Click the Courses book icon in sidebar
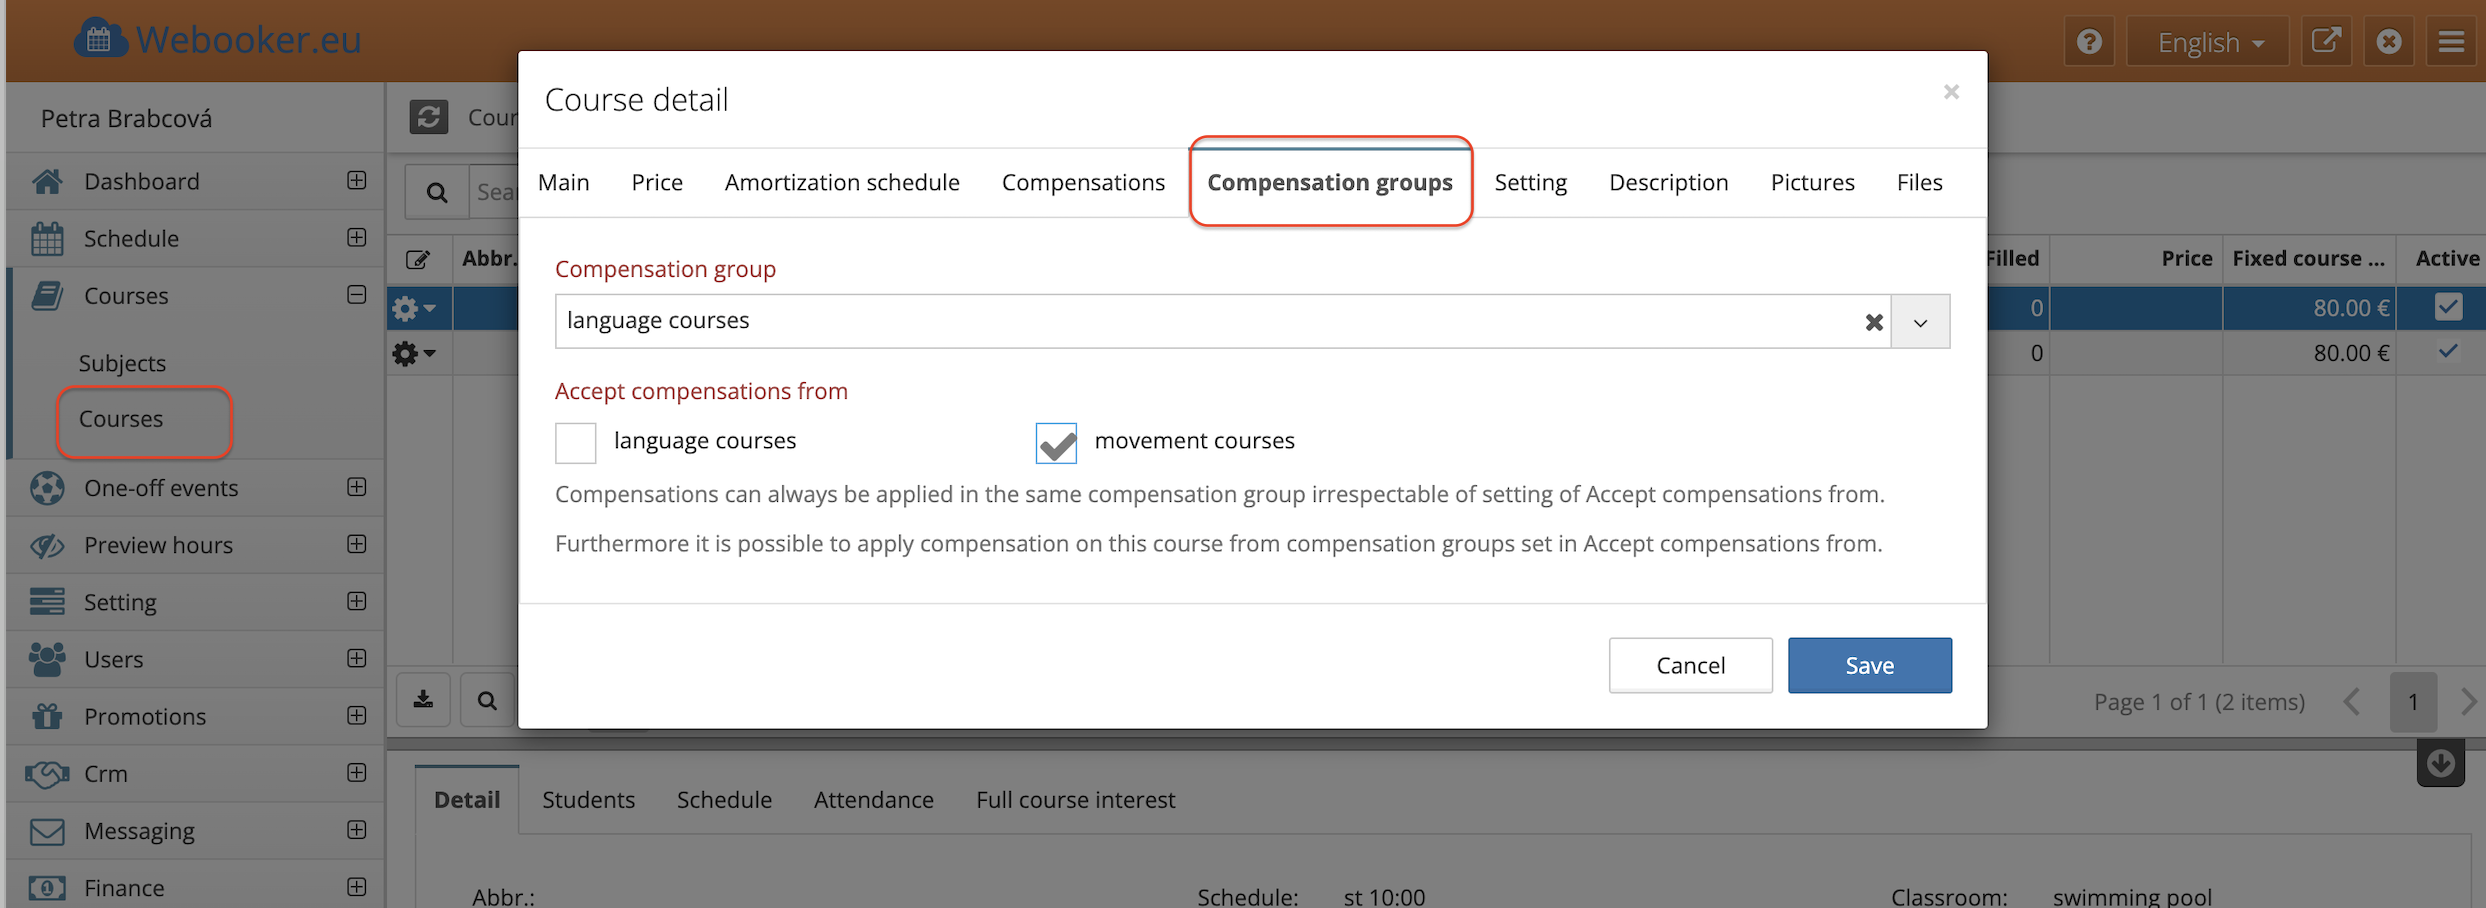This screenshot has height=908, width=2486. [47, 295]
